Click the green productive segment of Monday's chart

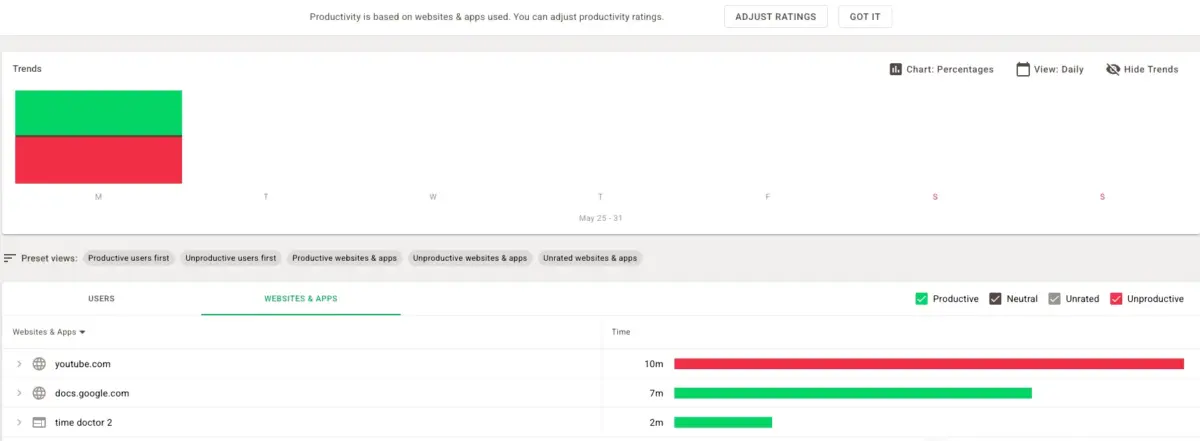[x=98, y=113]
